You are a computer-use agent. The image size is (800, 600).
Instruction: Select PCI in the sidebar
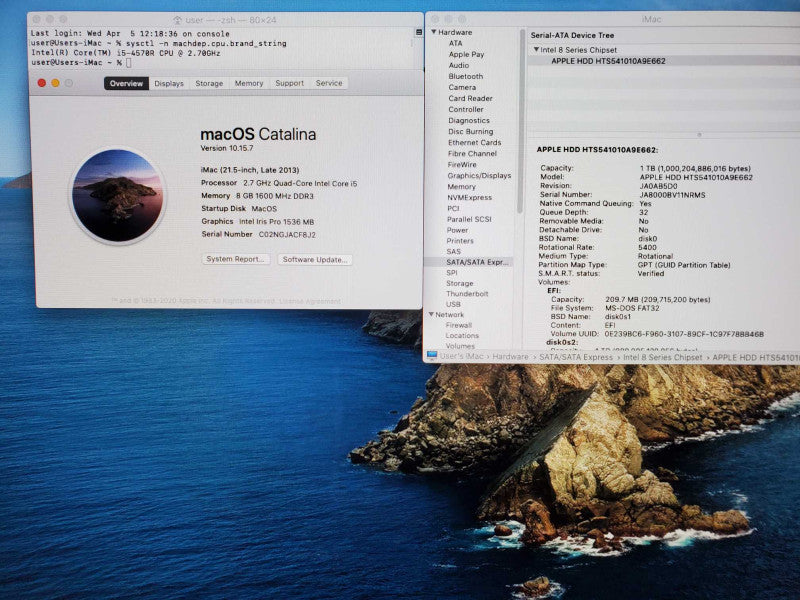[x=453, y=208]
